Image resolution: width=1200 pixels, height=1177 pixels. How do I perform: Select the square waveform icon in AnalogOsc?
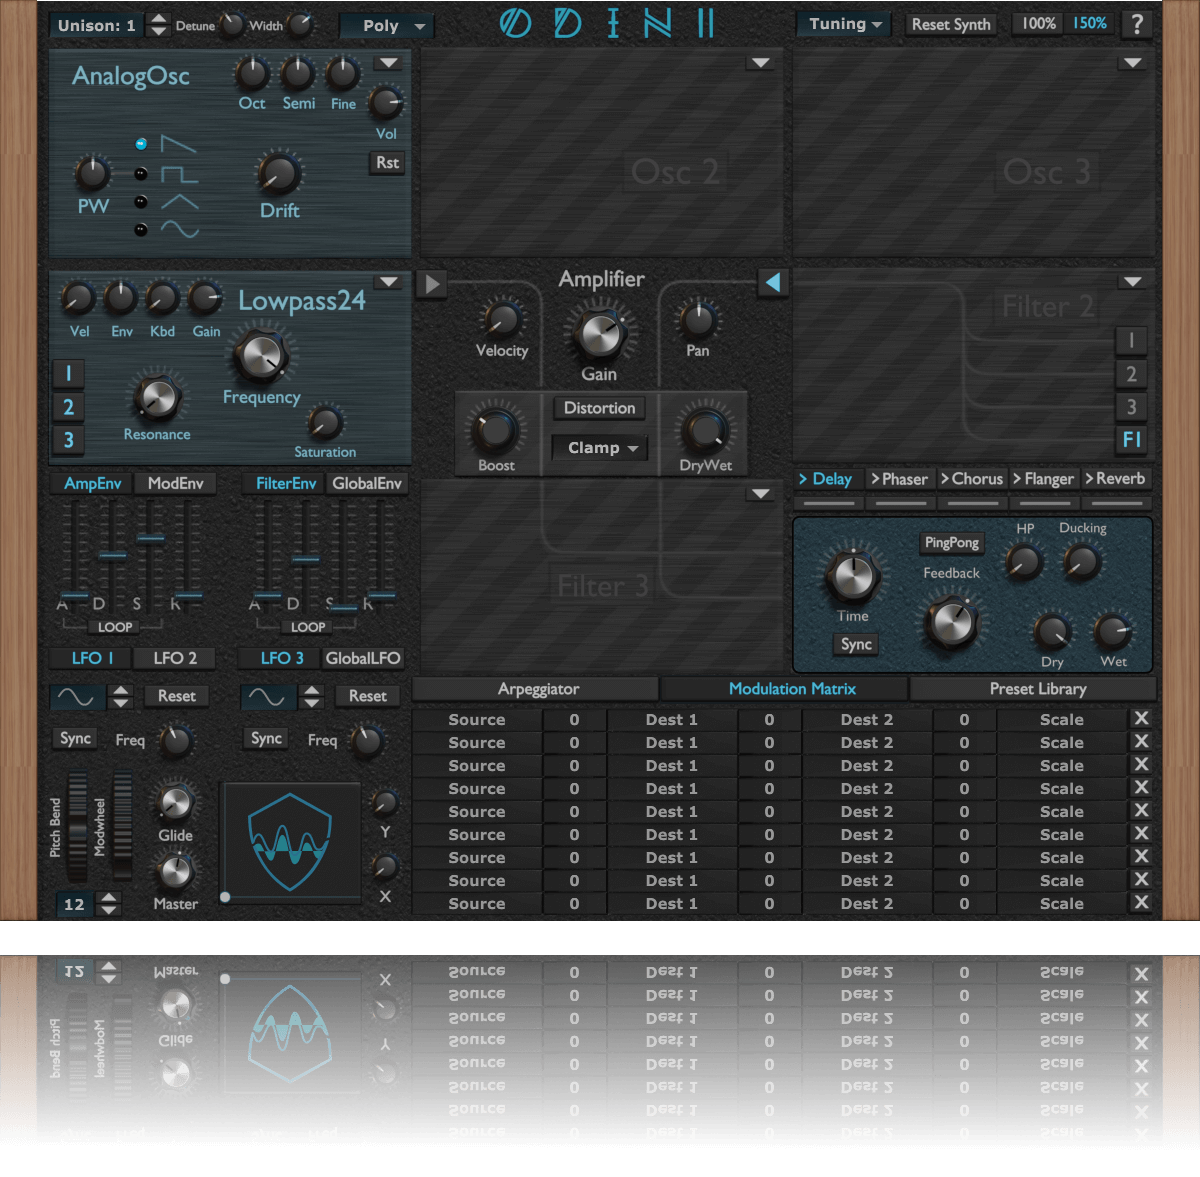click(x=179, y=174)
